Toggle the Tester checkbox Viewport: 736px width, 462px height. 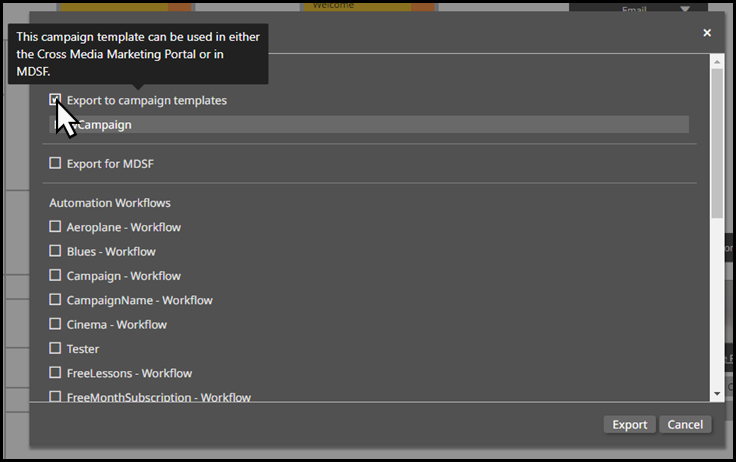[56, 348]
